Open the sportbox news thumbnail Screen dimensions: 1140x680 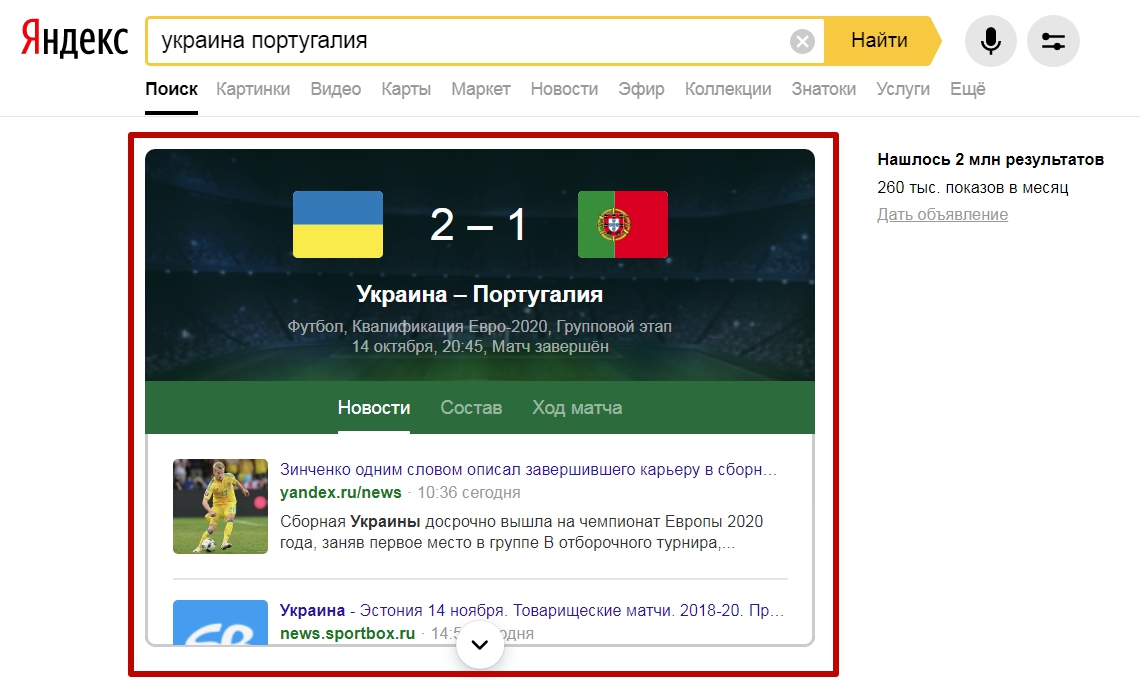click(220, 622)
